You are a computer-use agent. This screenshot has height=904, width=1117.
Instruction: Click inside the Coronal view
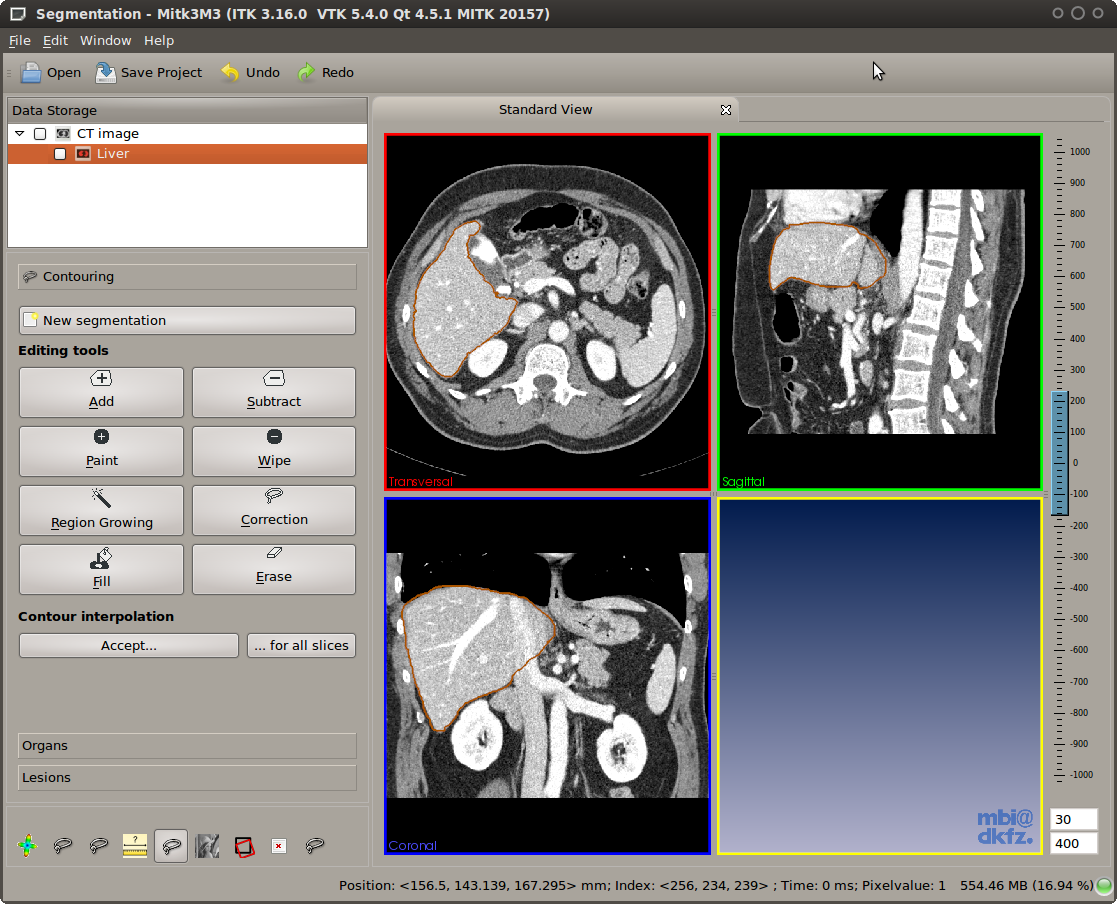(547, 675)
